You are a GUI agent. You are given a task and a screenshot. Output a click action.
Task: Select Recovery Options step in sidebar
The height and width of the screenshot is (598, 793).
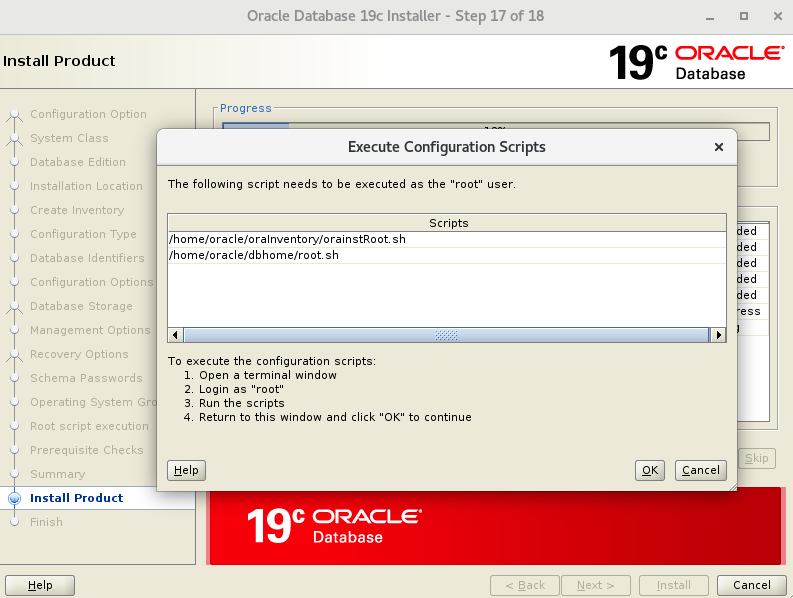(x=79, y=354)
